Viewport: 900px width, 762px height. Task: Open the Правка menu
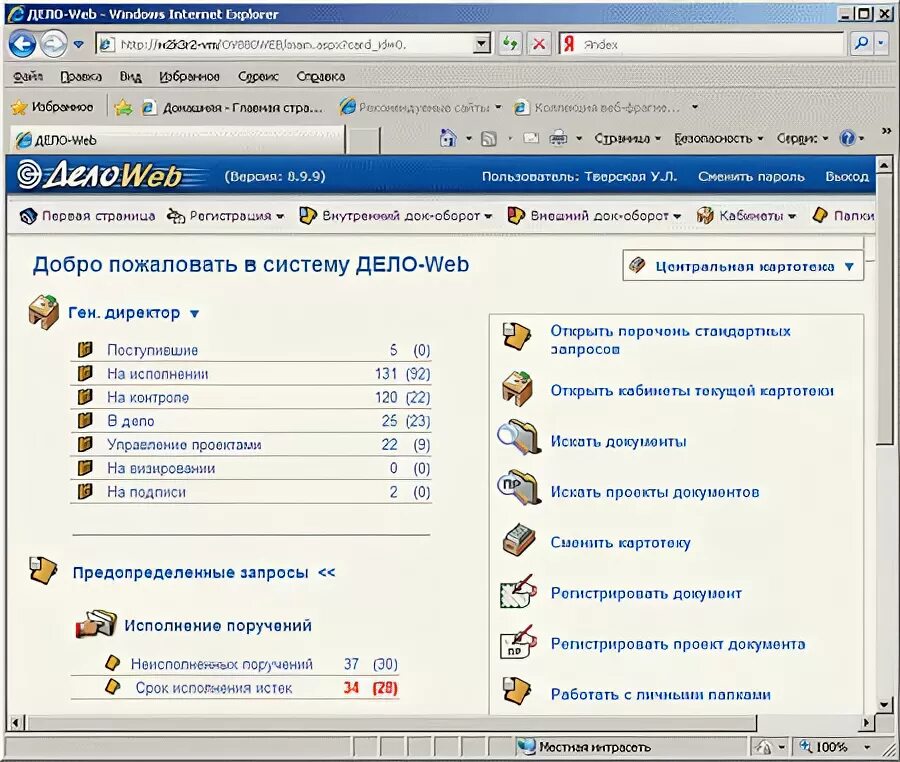pyautogui.click(x=81, y=76)
